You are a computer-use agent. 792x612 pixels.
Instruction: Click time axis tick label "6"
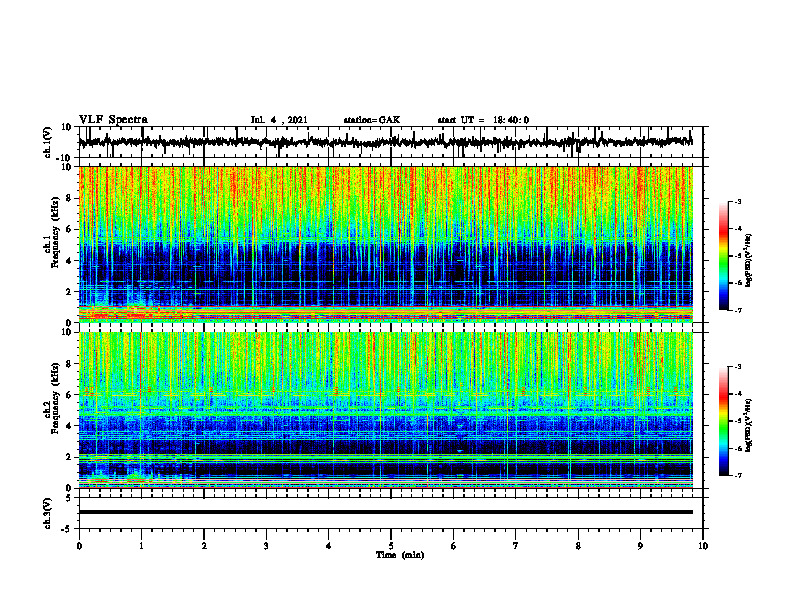pyautogui.click(x=454, y=546)
